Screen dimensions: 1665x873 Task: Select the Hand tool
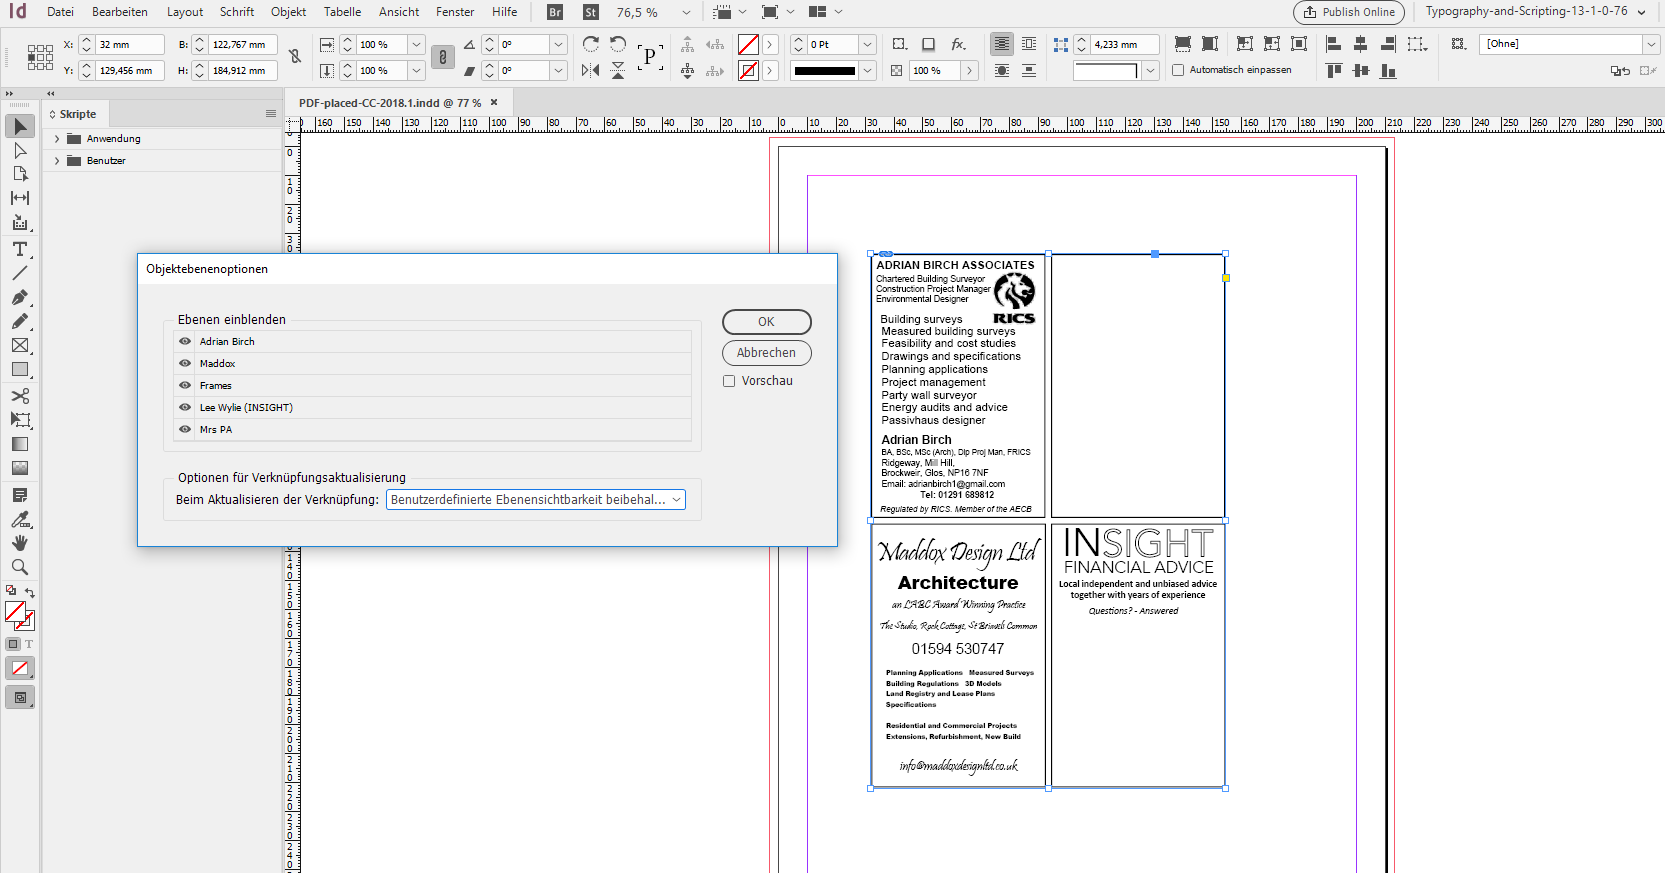20,543
